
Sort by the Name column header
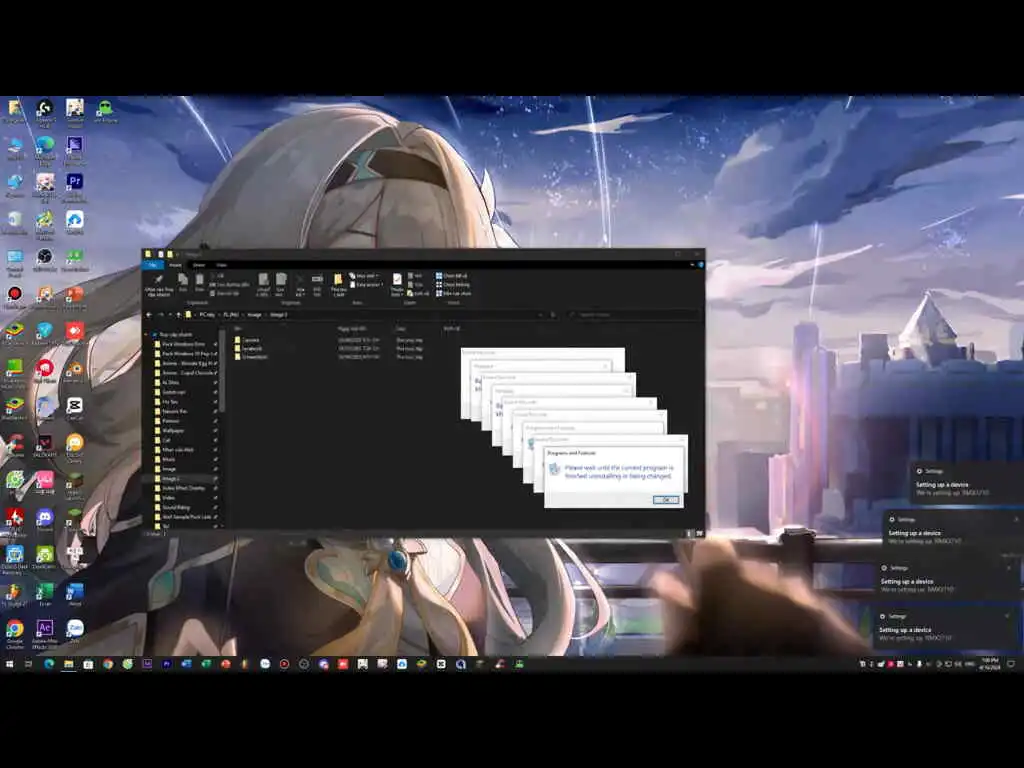click(x=238, y=328)
